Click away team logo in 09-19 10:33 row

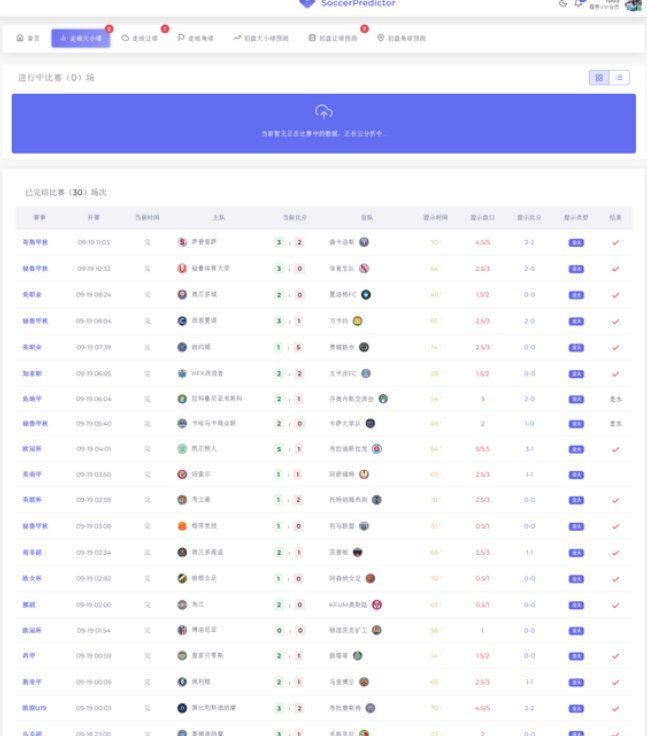click(364, 268)
